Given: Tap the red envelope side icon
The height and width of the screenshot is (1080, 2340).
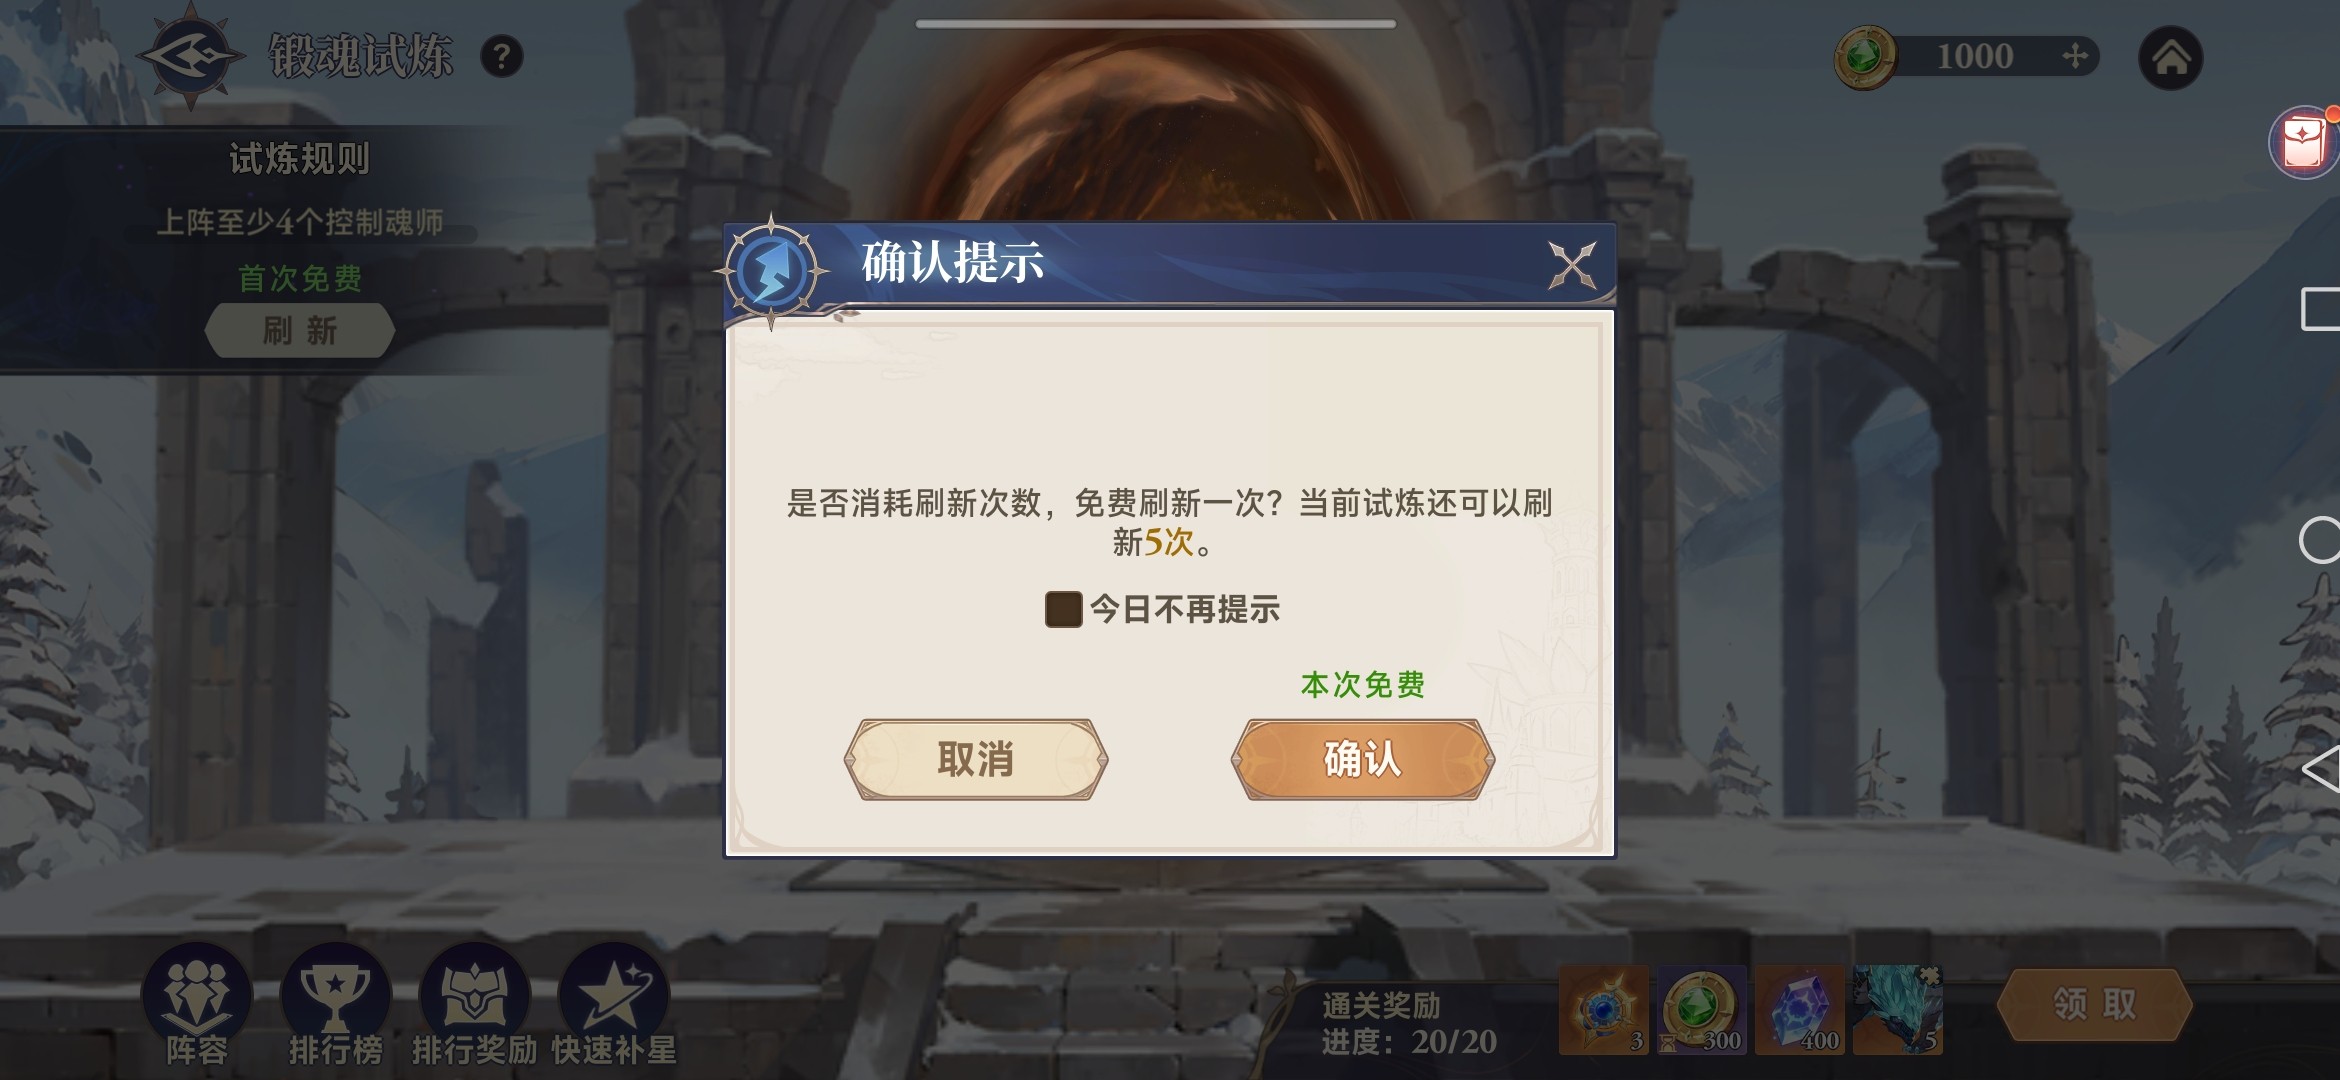Looking at the screenshot, I should tap(2304, 143).
